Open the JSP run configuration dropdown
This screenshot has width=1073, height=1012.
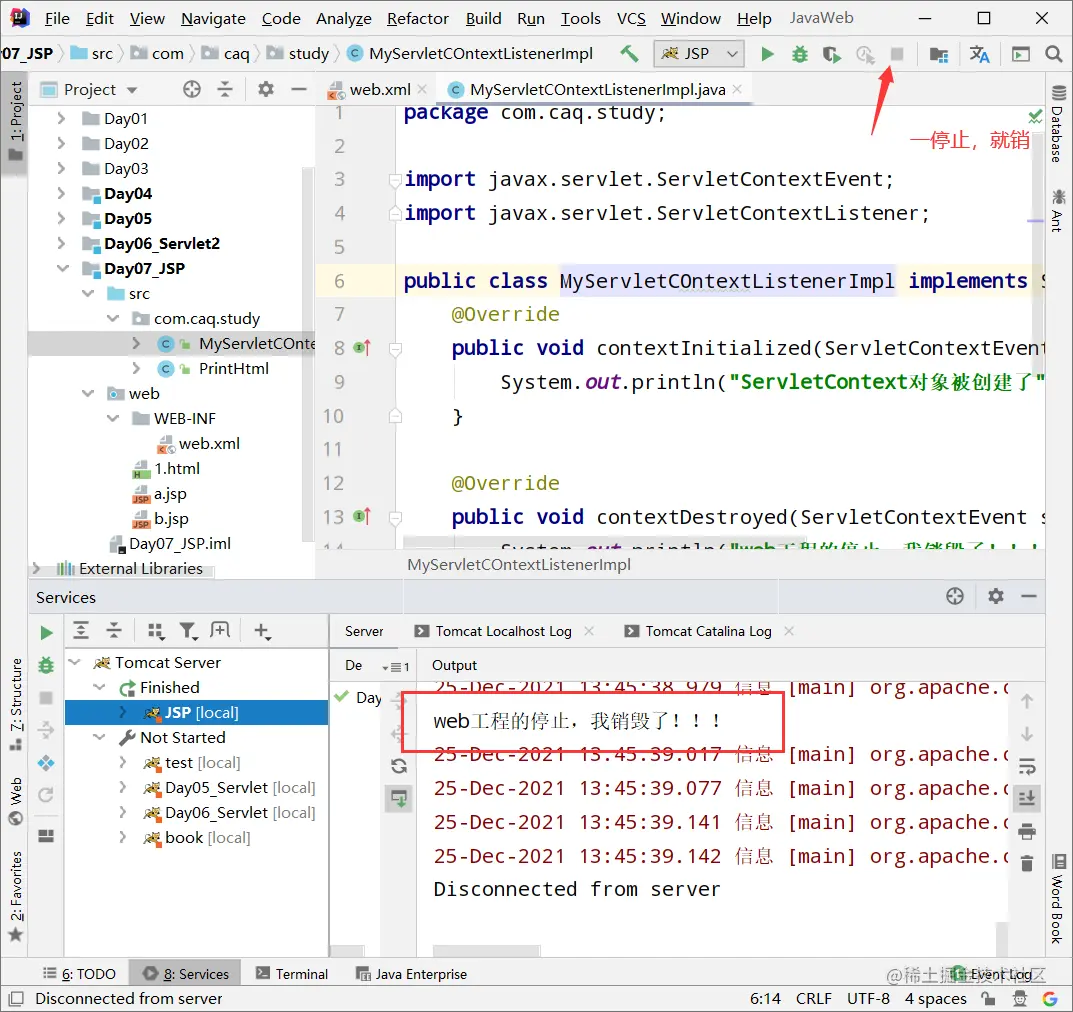(x=700, y=53)
